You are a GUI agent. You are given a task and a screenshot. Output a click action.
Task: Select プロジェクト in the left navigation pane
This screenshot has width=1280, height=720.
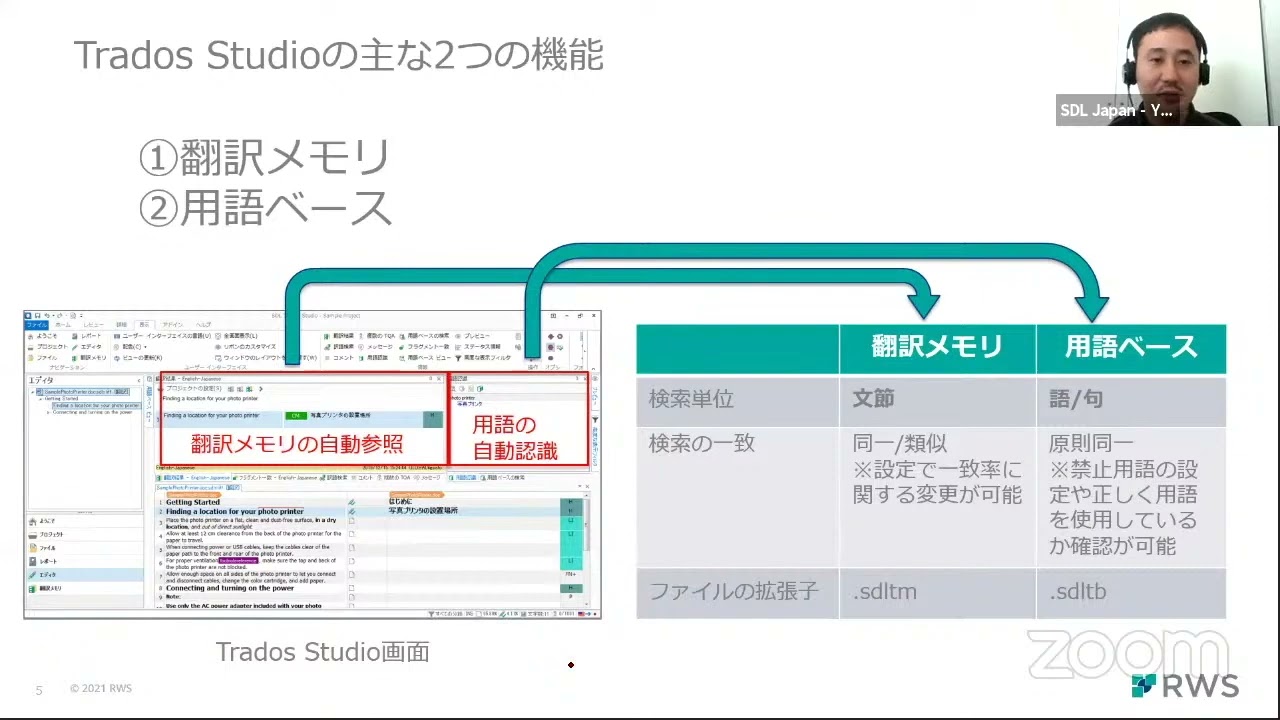click(85, 535)
